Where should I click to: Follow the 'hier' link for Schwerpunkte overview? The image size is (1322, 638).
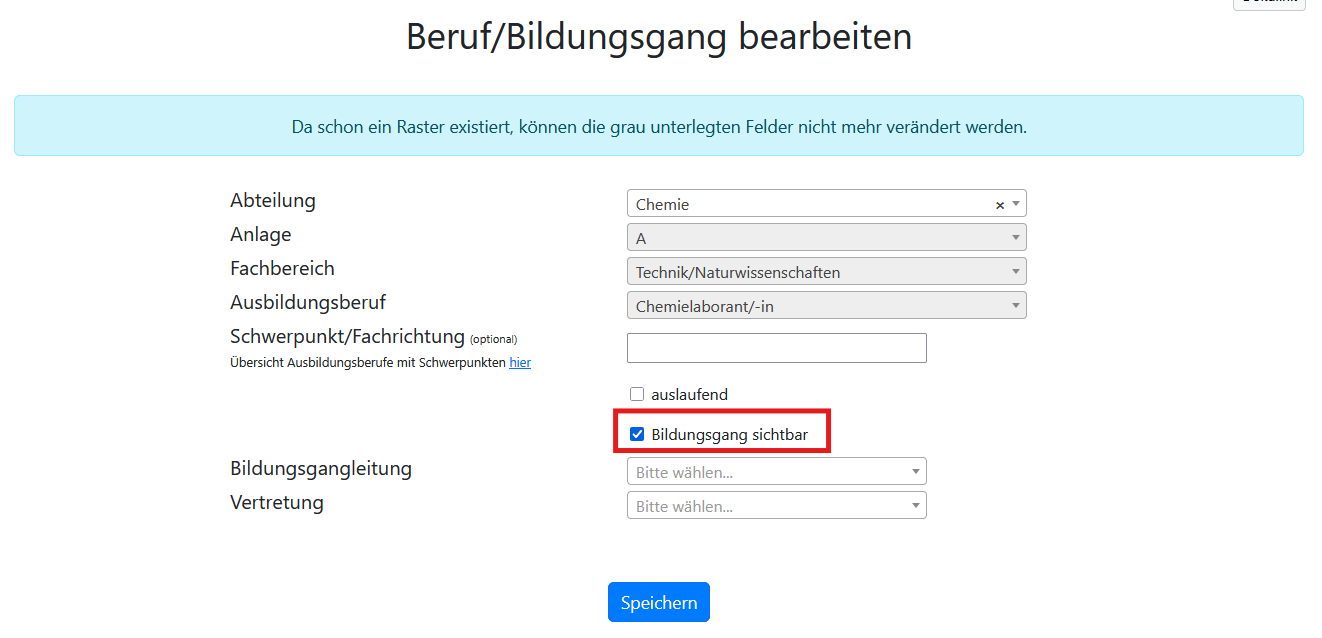pos(520,363)
